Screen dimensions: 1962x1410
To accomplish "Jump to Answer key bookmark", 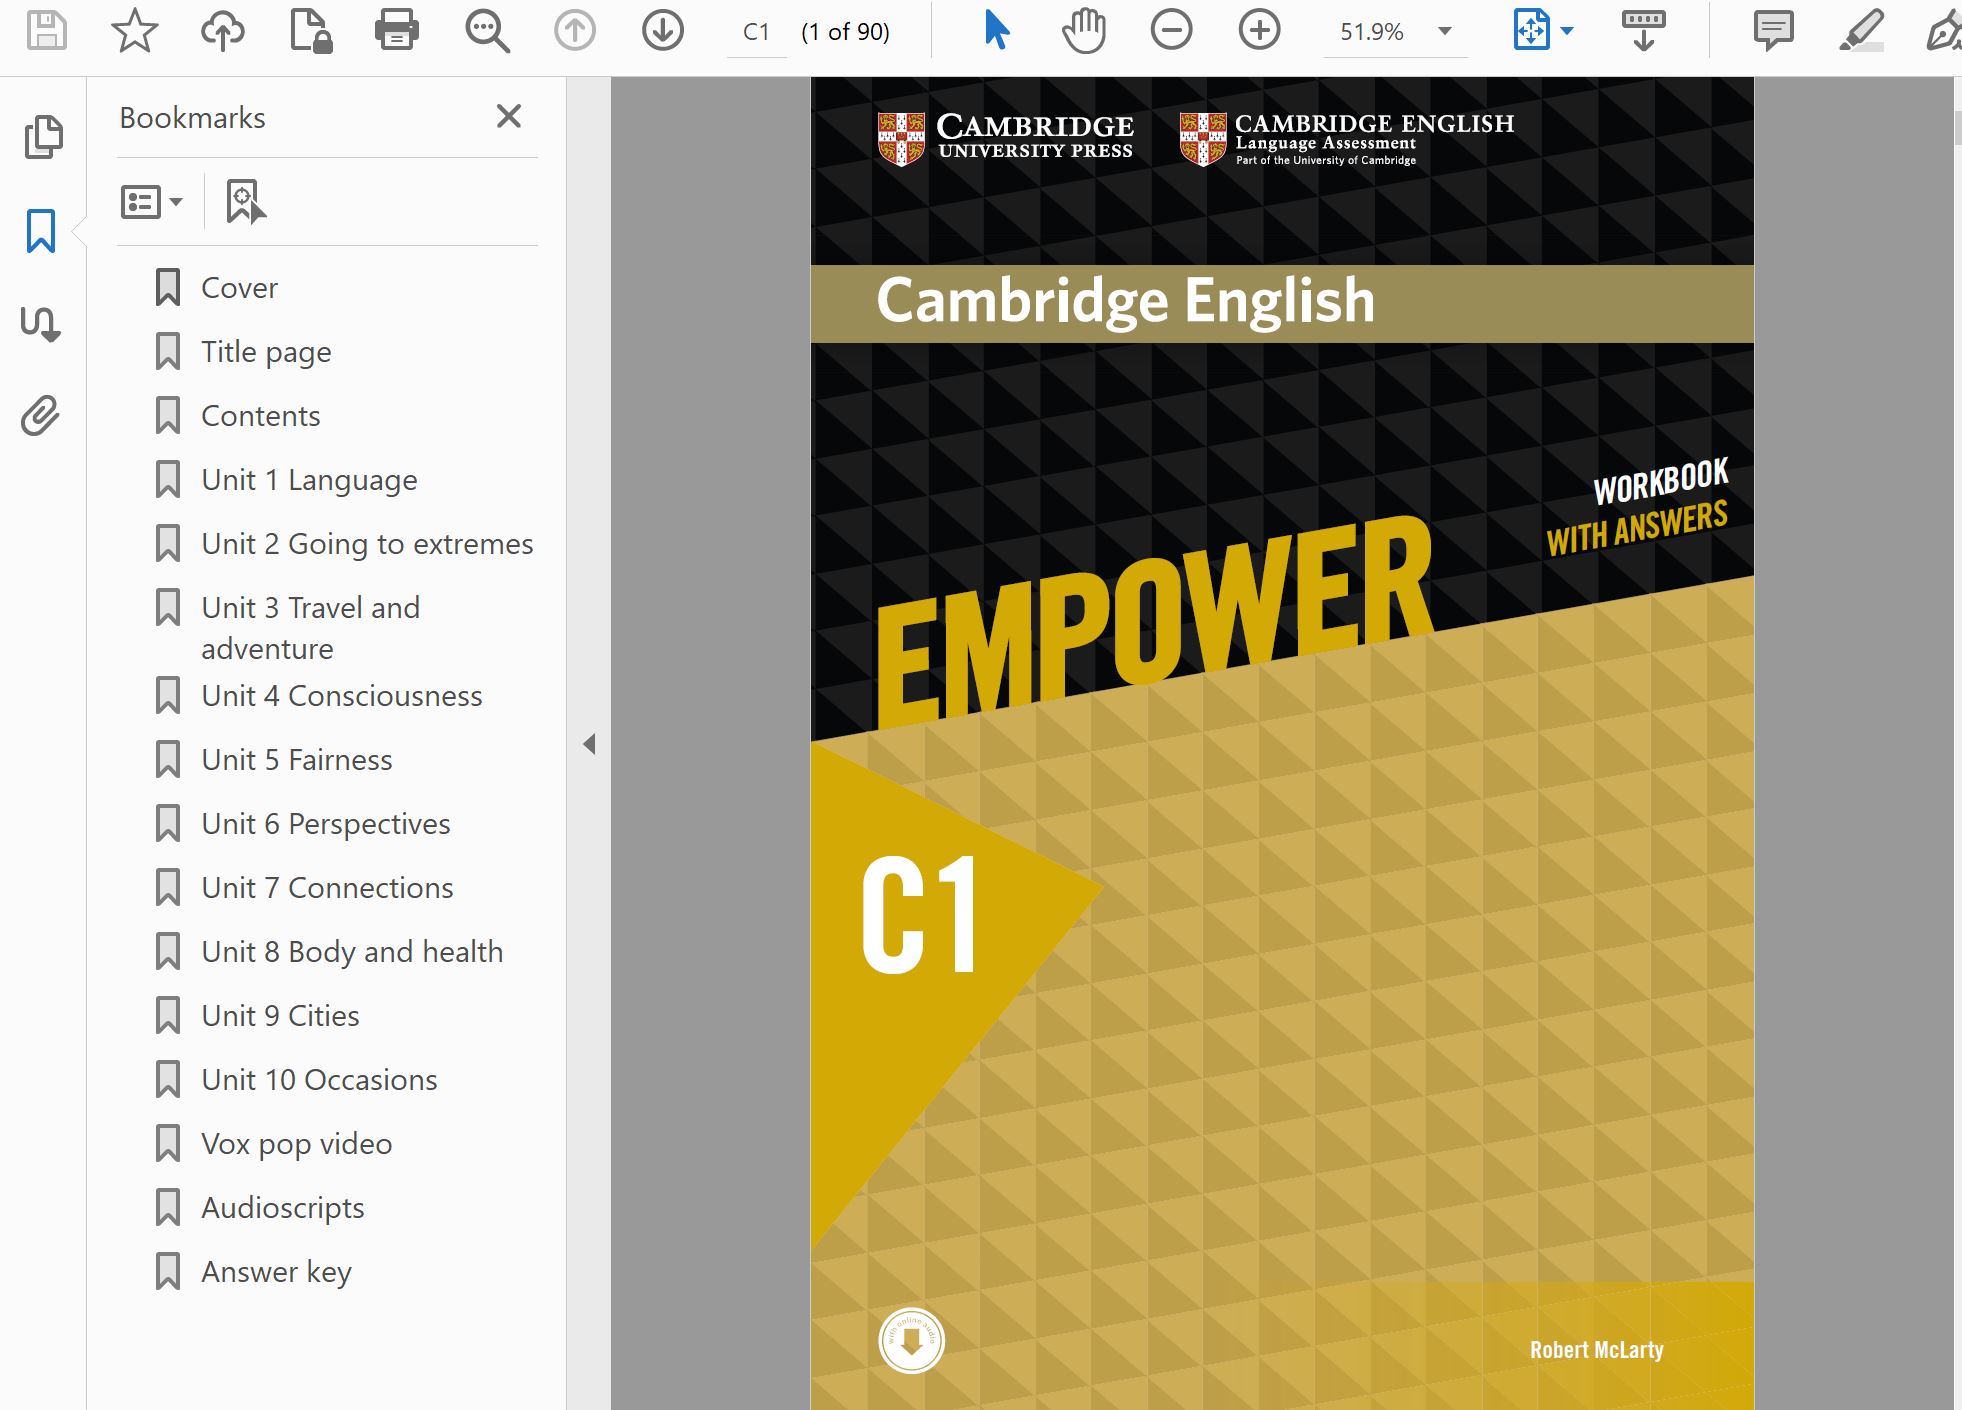I will [276, 1272].
